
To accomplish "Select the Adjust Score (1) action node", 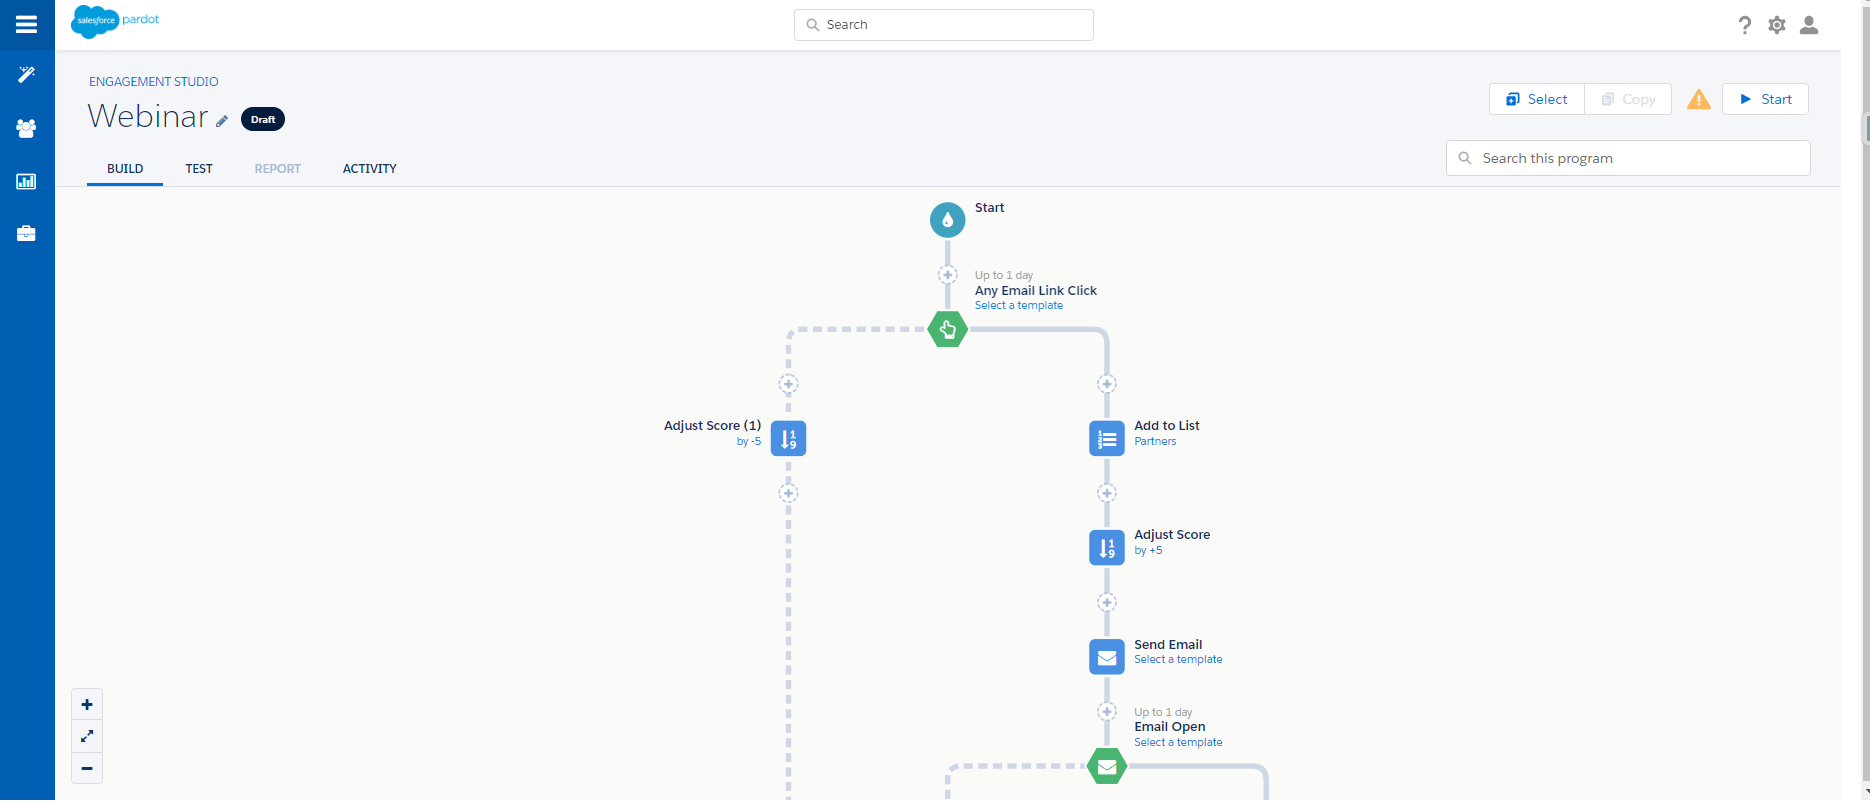I will click(788, 438).
